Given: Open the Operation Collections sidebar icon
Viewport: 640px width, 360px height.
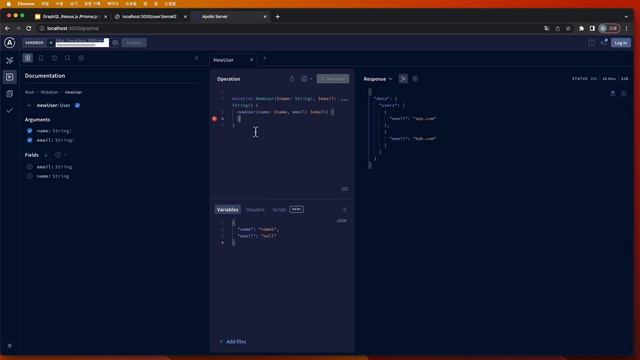Looking at the screenshot, I should click(10, 94).
